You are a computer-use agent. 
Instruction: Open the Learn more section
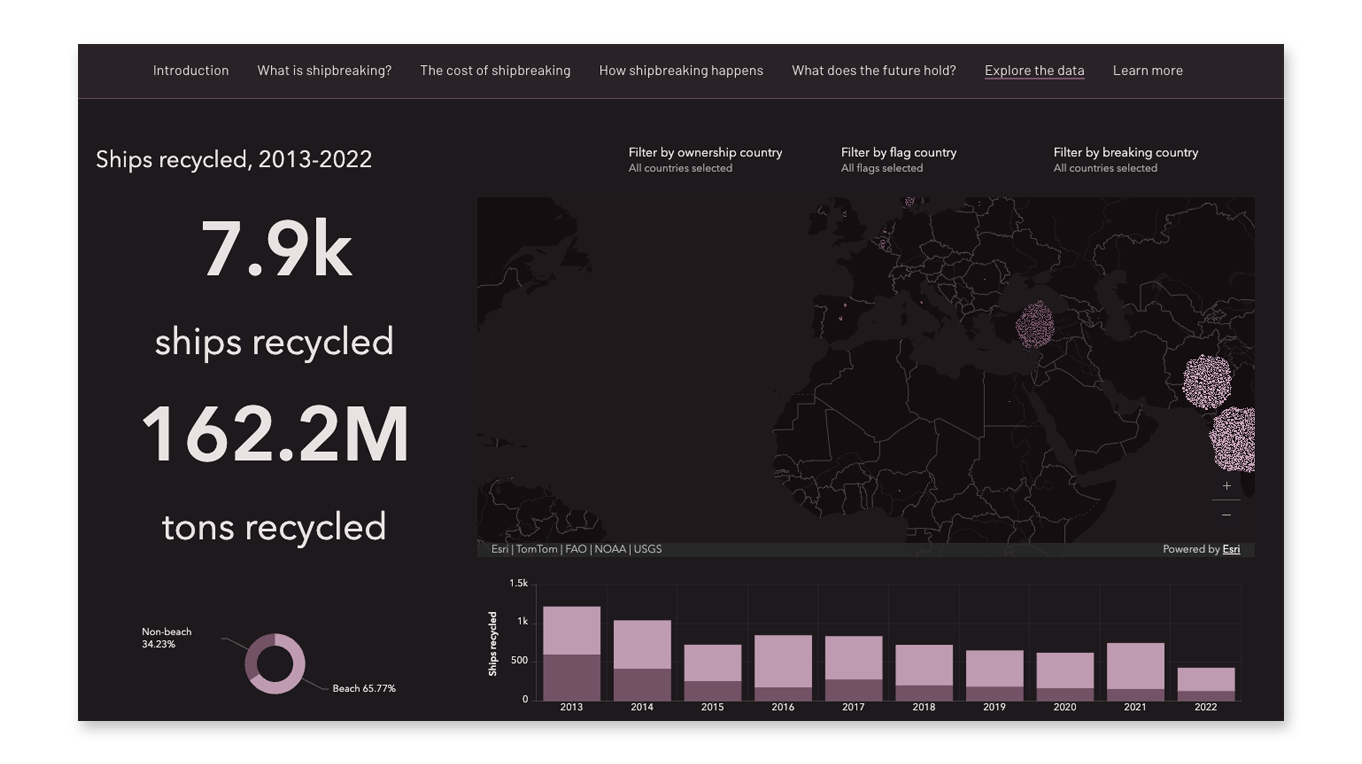point(1148,70)
